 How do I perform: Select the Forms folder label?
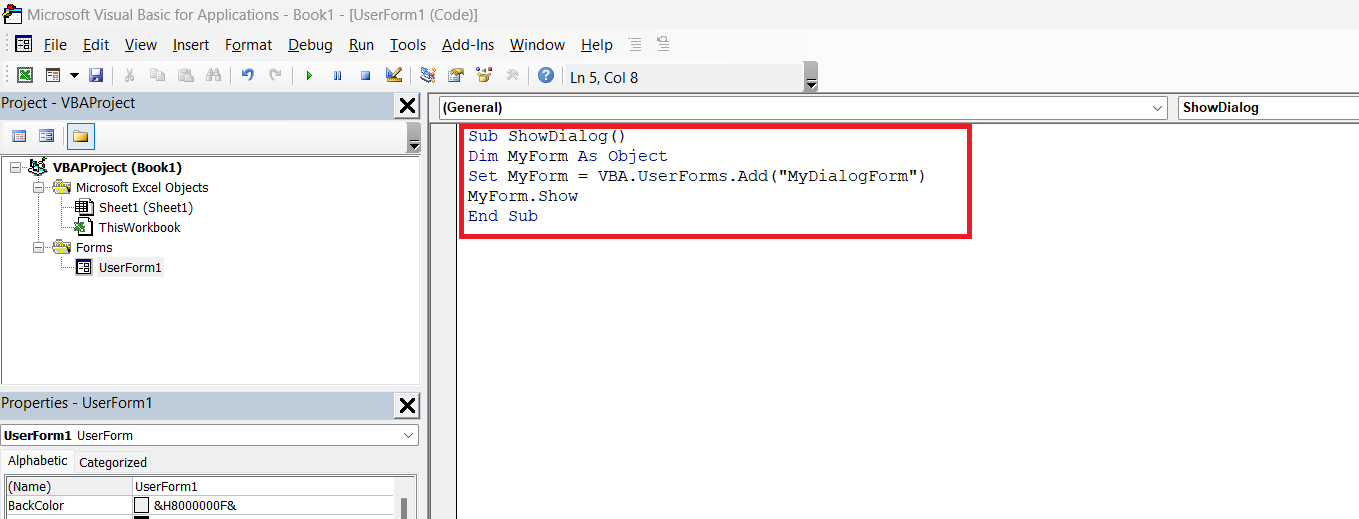click(94, 247)
